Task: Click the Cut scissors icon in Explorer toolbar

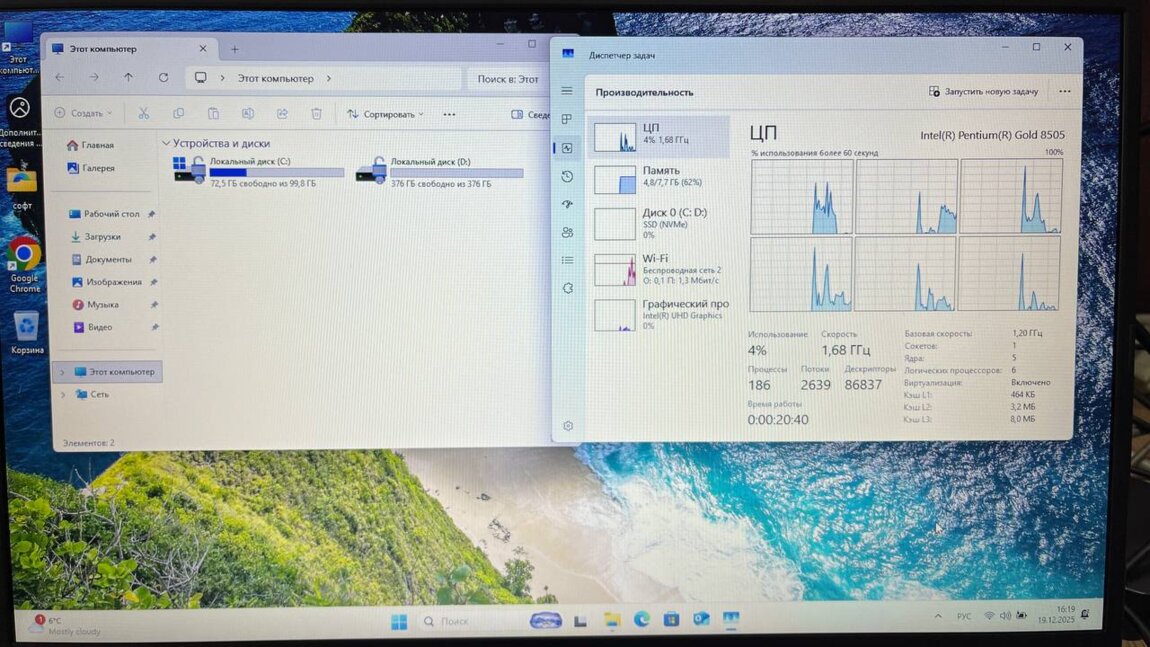Action: 143,114
